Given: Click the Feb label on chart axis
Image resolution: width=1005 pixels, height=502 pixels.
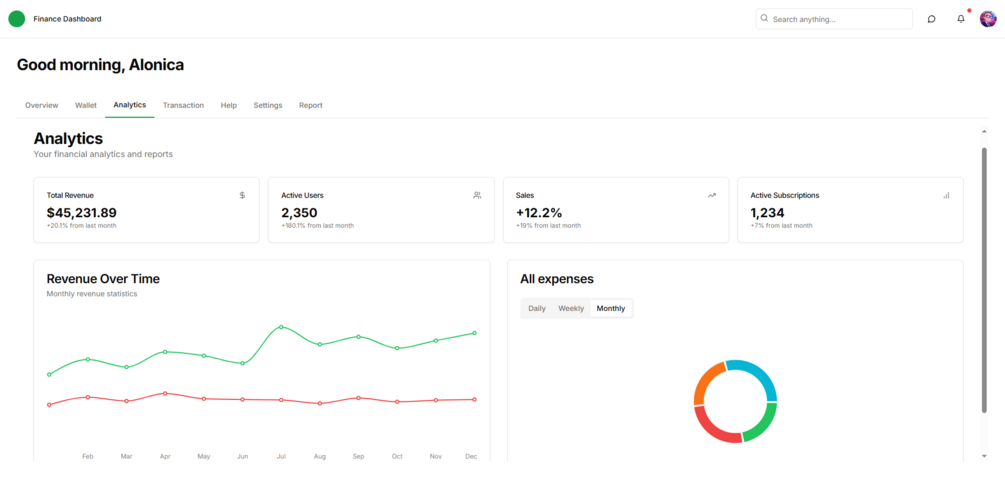Looking at the screenshot, I should tap(88, 456).
